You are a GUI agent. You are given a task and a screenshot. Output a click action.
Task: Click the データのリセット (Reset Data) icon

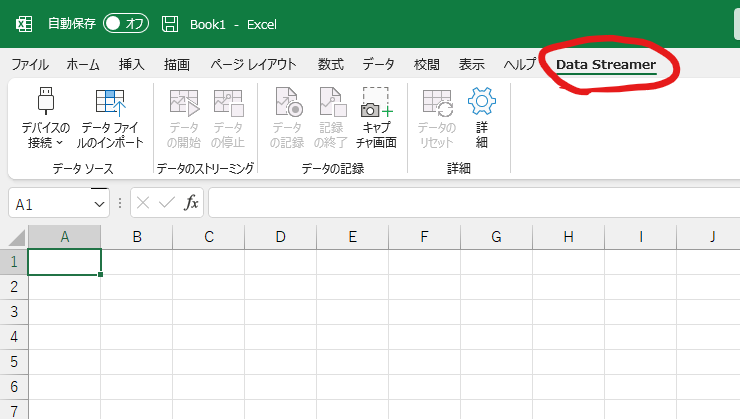pos(437,103)
